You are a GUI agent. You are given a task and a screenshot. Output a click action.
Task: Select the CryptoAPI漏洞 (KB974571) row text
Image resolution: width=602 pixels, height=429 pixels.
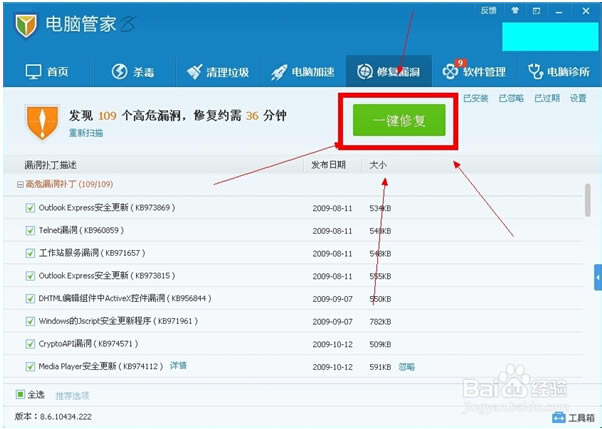pos(88,344)
